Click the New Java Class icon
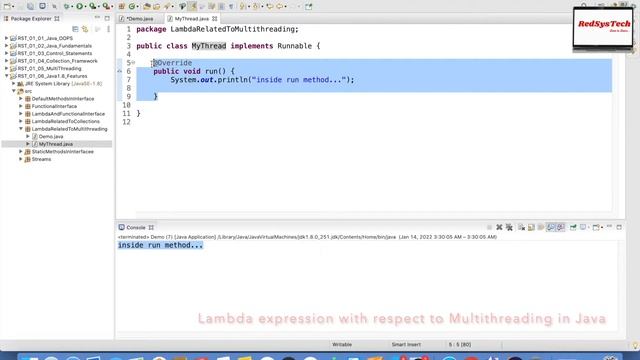This screenshot has width=640, height=360. tap(132, 6)
